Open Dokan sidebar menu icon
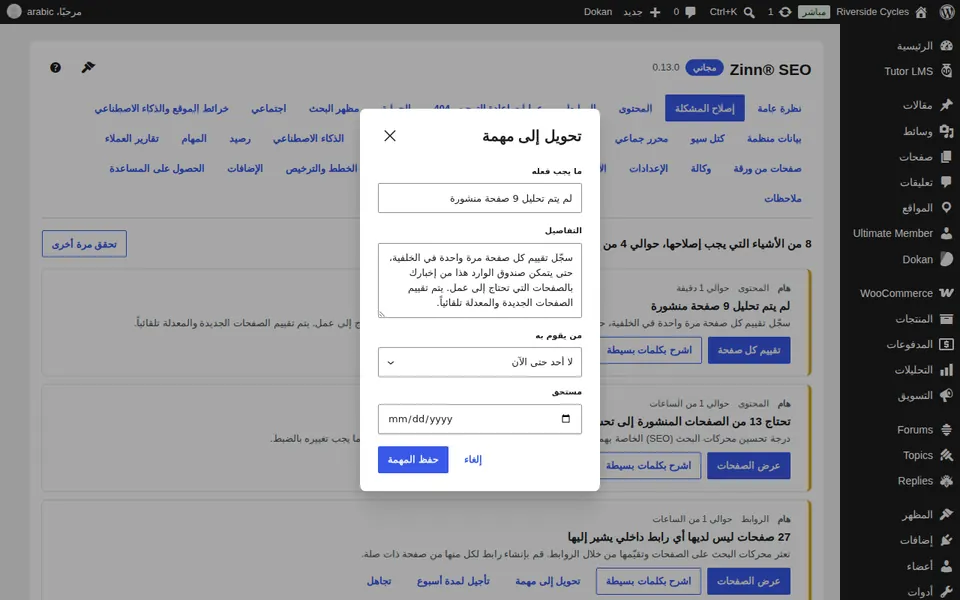 point(947,259)
